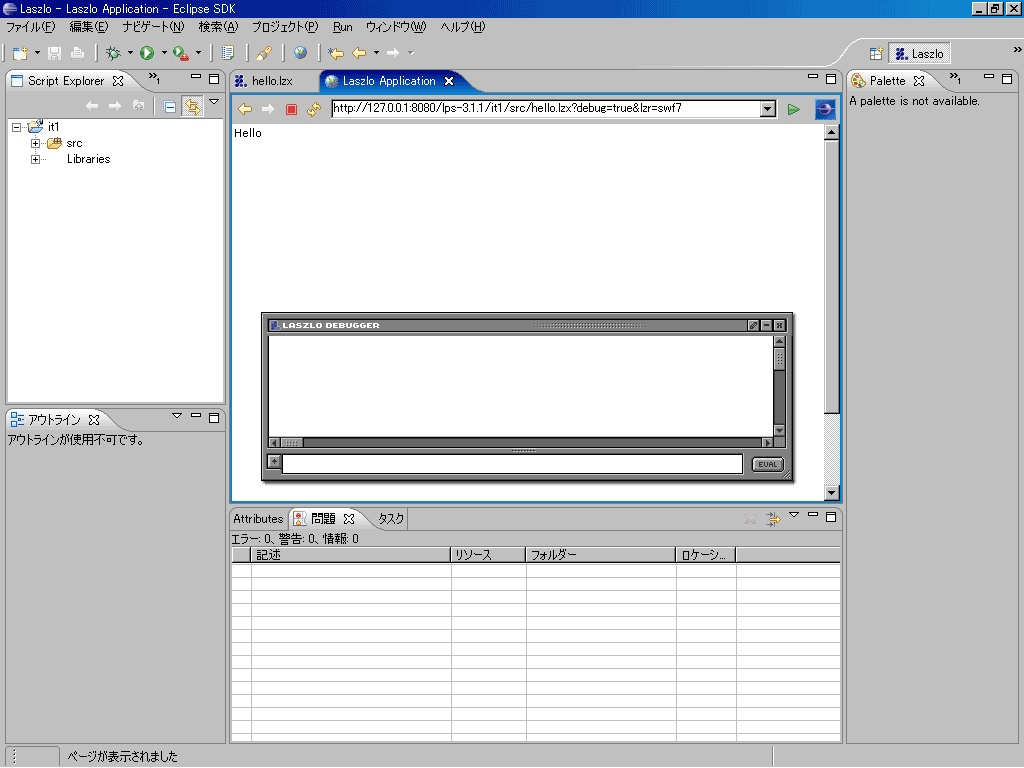Show hidden perspectives chevron

[x=1017, y=50]
